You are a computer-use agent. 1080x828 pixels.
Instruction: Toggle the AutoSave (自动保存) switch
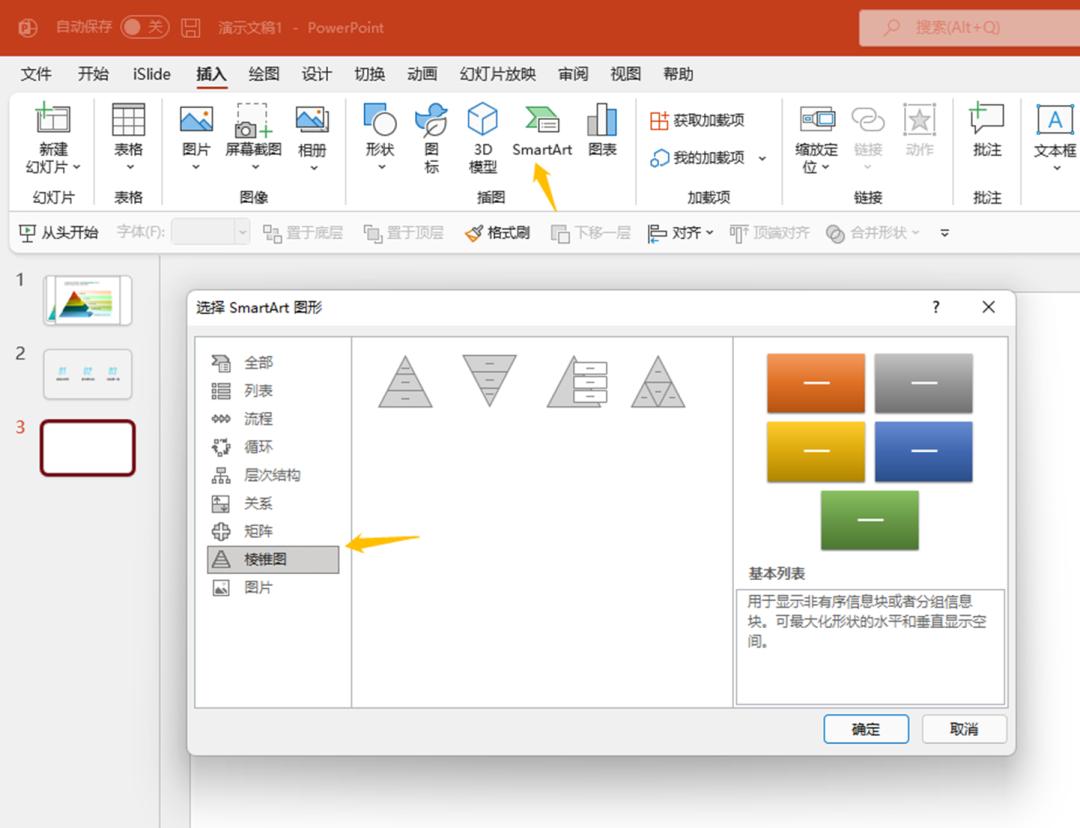[x=145, y=27]
